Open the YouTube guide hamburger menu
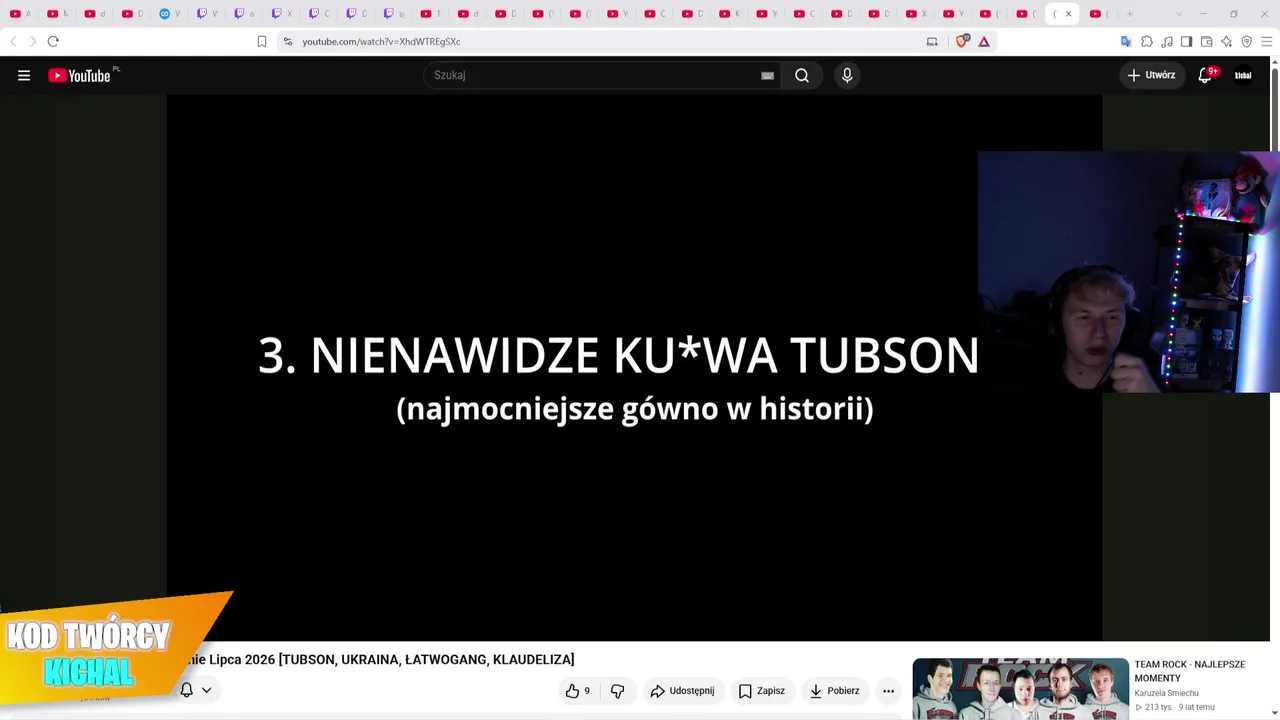1280x720 pixels. [x=24, y=75]
